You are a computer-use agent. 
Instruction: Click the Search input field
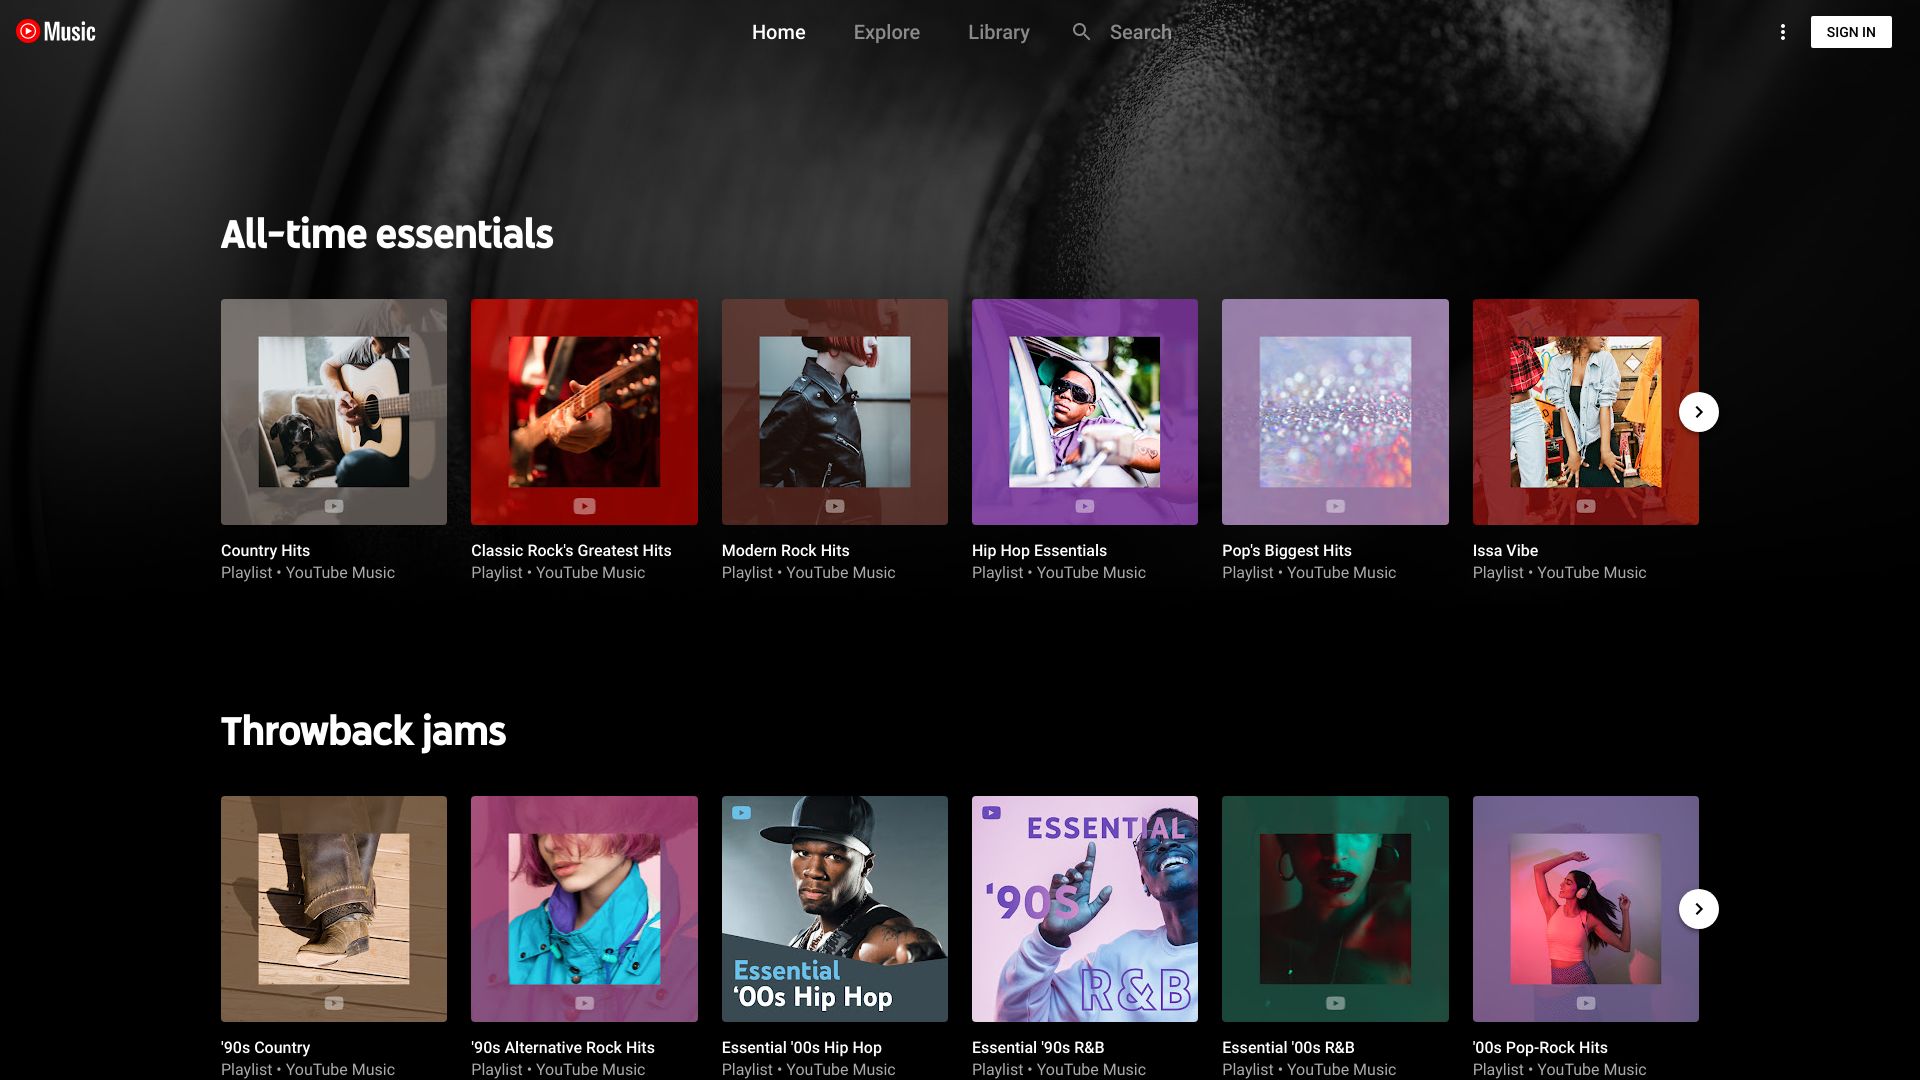(1141, 32)
